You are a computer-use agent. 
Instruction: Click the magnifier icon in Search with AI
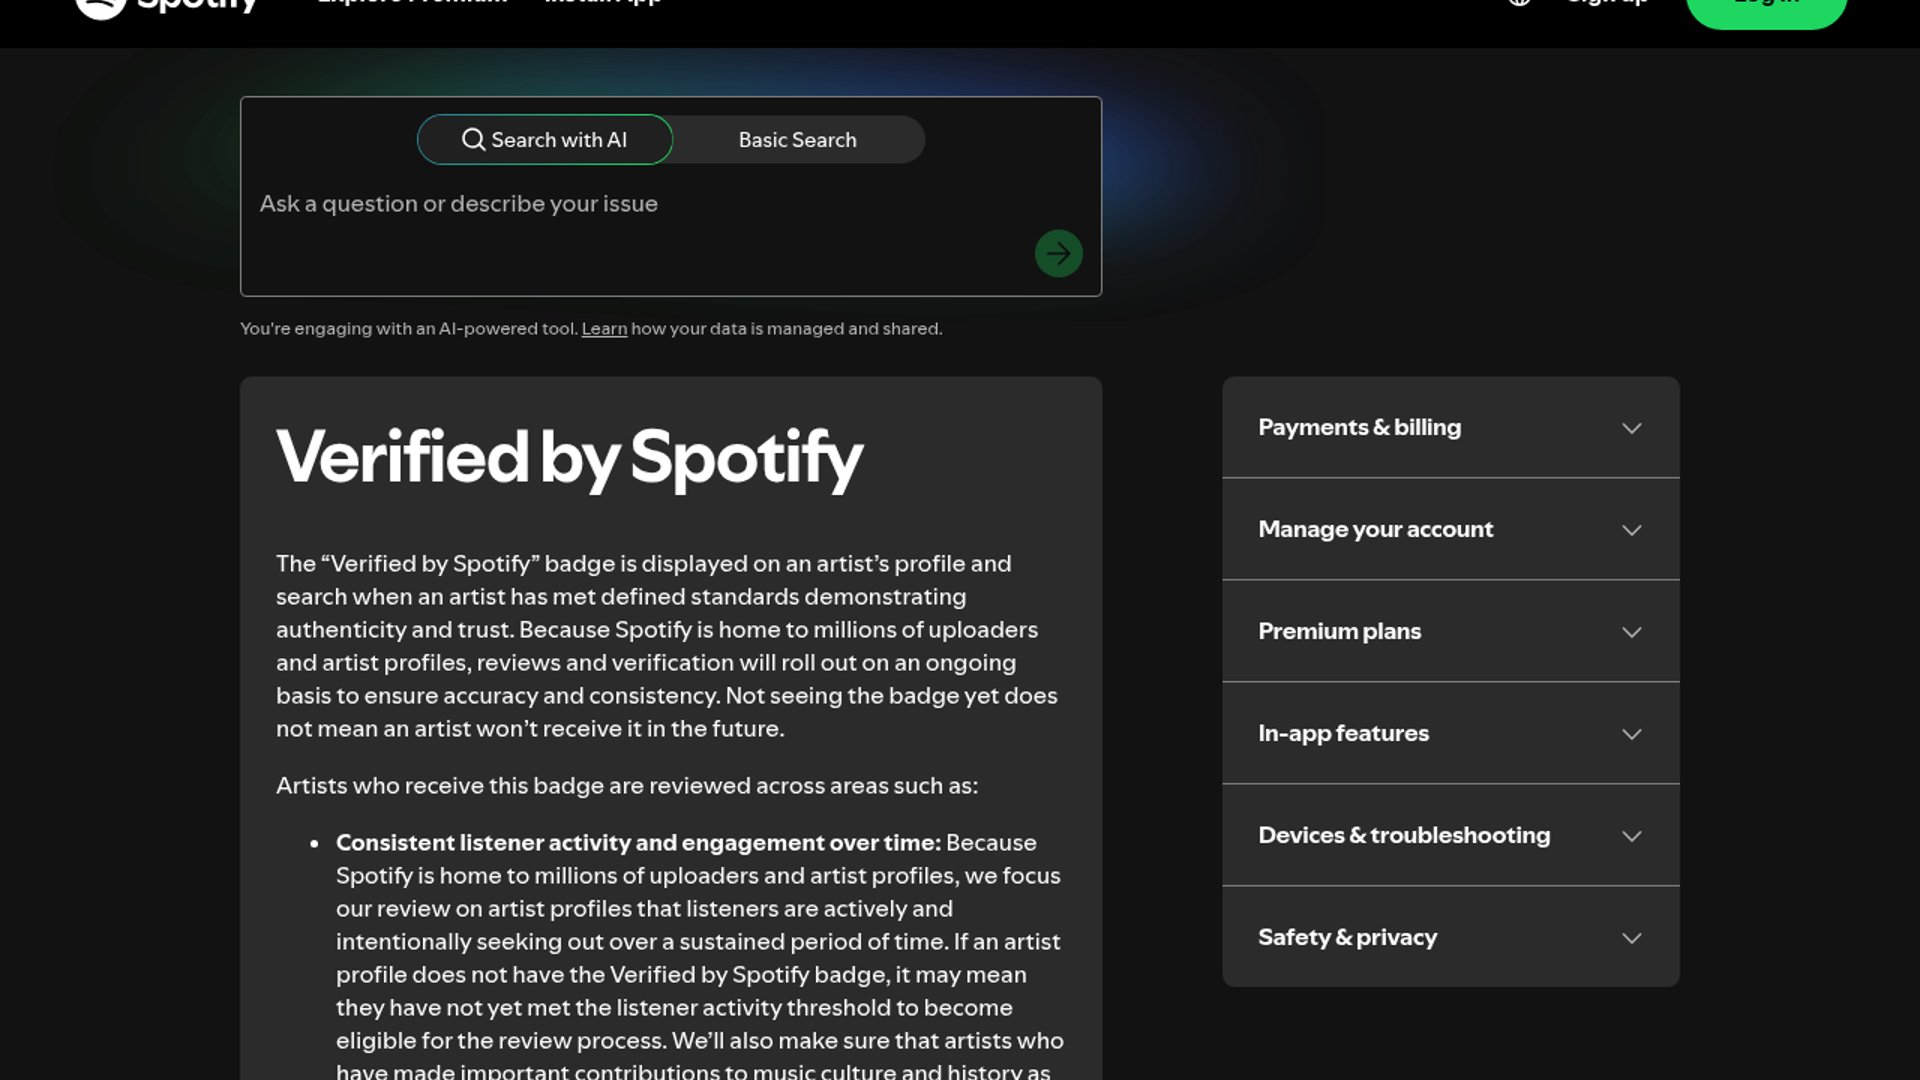coord(473,140)
